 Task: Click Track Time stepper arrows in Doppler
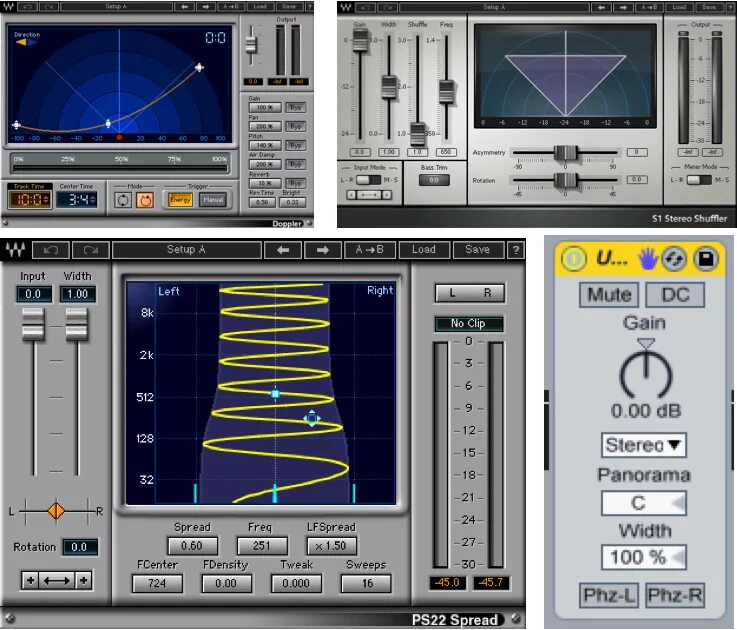coord(46,200)
